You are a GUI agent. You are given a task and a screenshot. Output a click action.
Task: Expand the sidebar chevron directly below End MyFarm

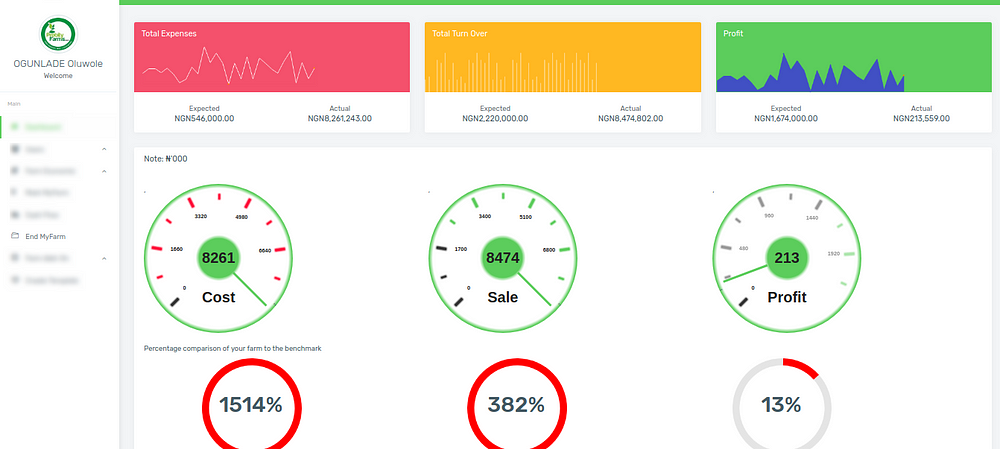tap(104, 258)
